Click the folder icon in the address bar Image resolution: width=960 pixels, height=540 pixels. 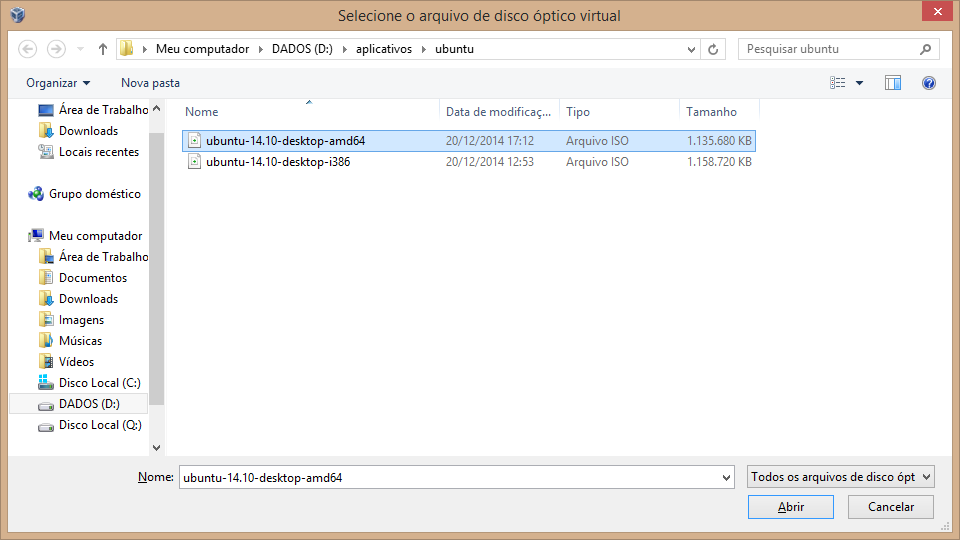[x=127, y=48]
